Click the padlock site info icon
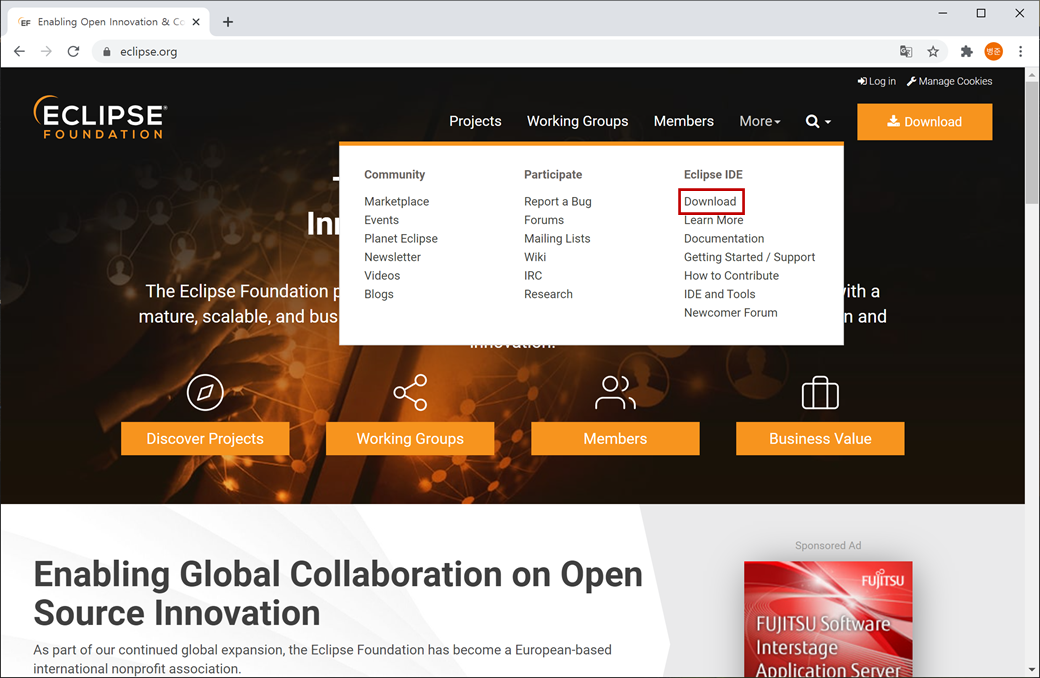Viewport: 1040px width, 678px height. click(x=107, y=51)
